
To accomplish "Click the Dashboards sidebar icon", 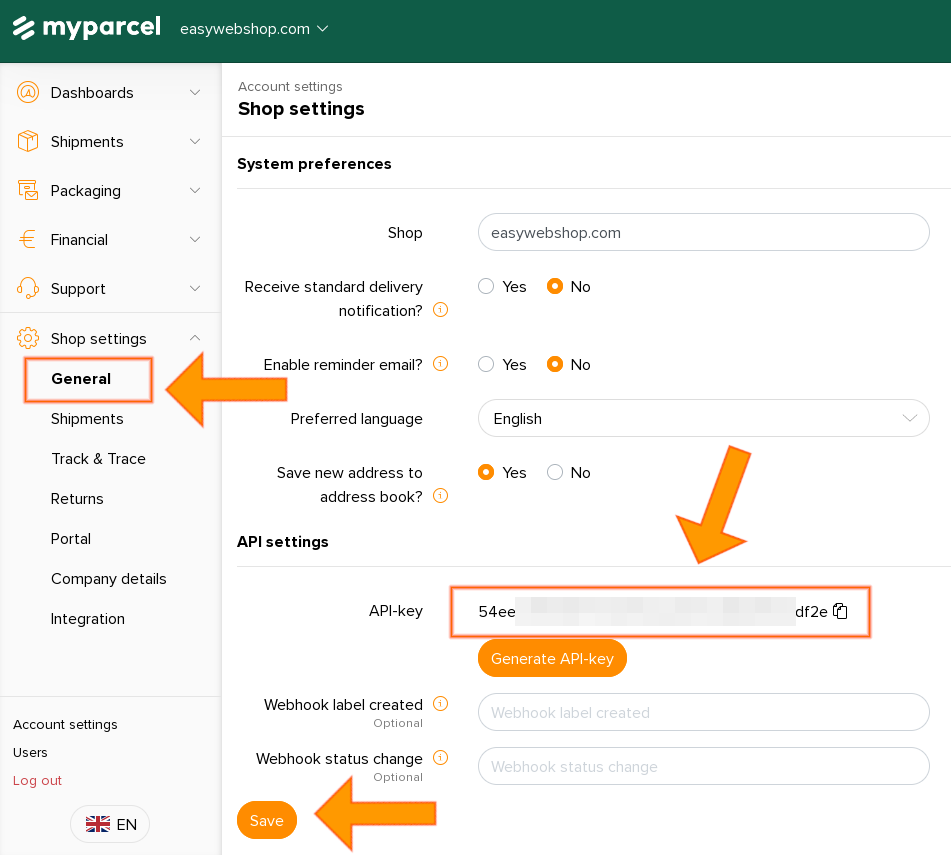I will tap(28, 92).
